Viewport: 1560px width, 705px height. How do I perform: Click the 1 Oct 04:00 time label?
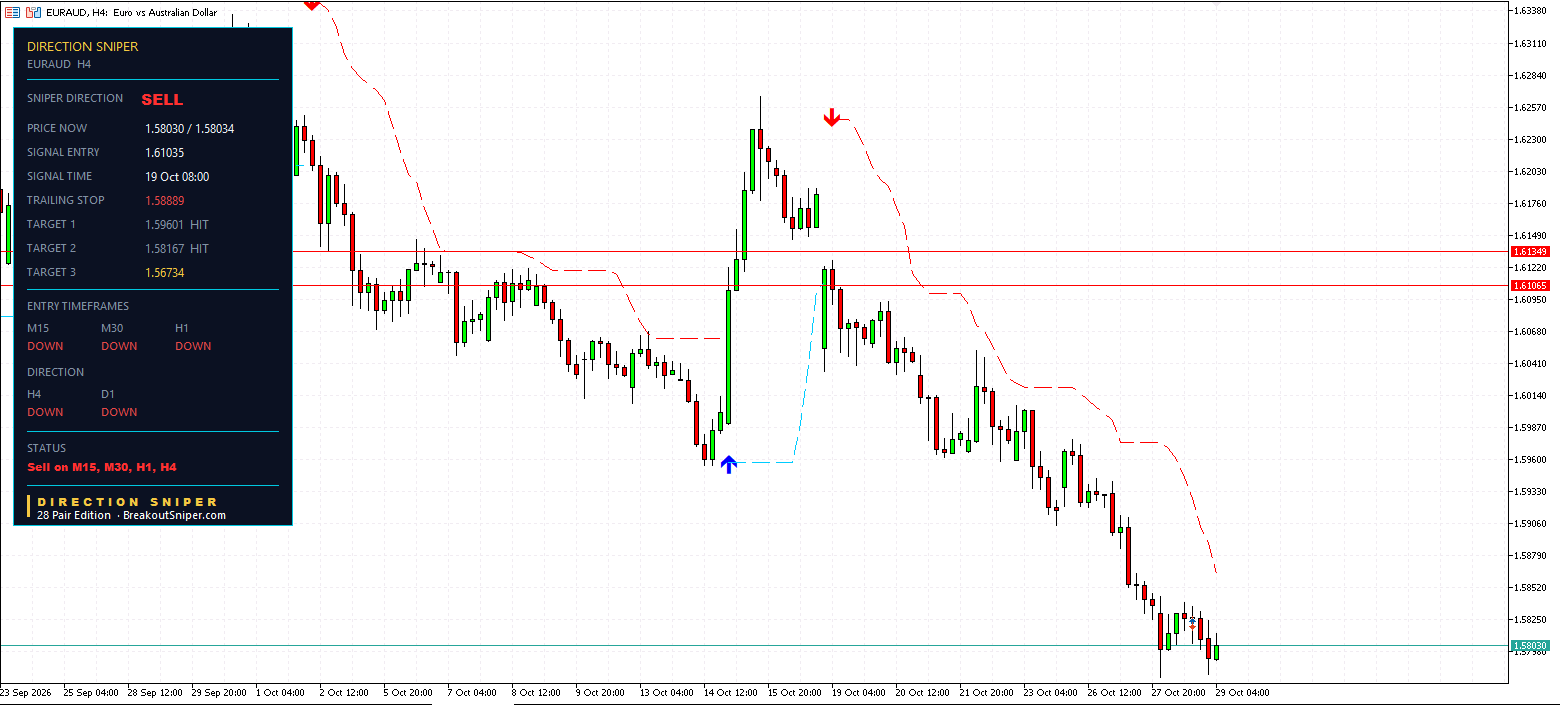(x=281, y=692)
